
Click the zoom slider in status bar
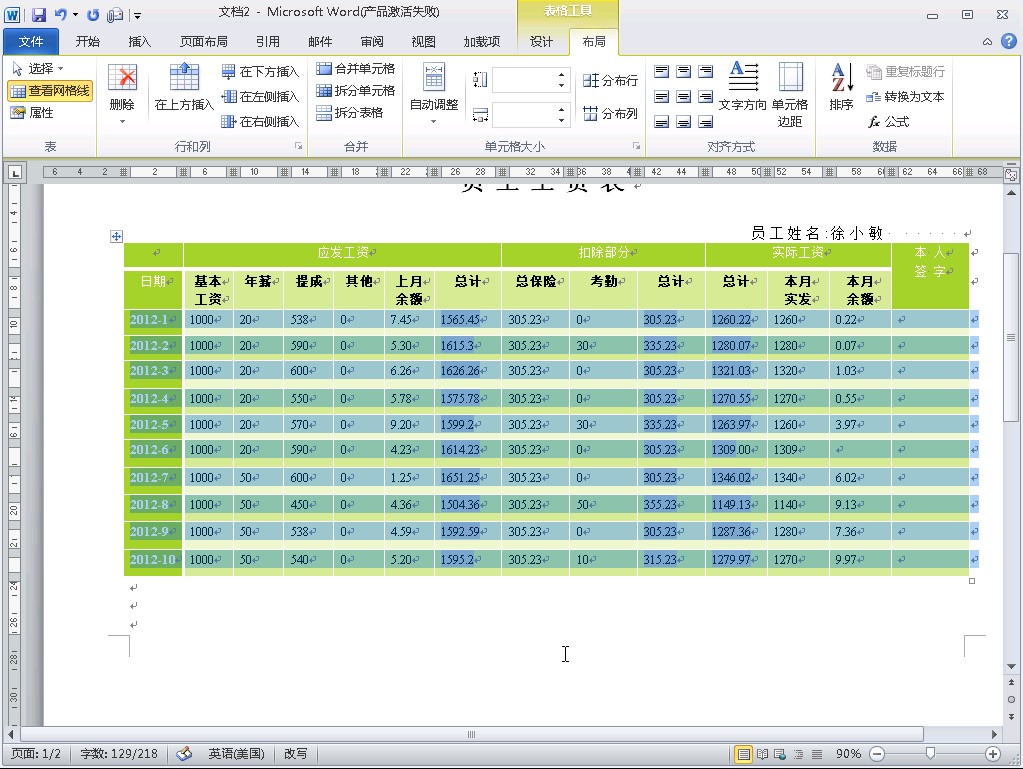pos(930,754)
